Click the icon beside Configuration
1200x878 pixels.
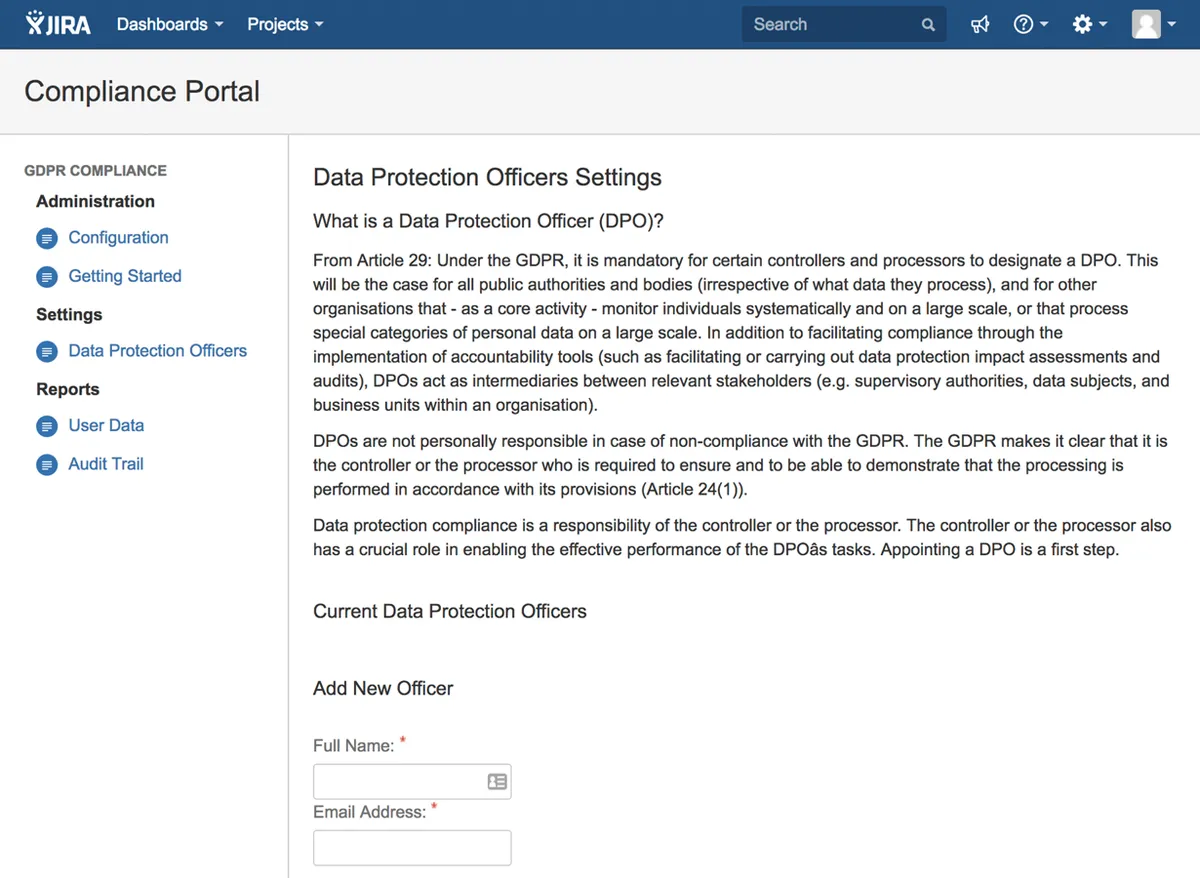click(47, 239)
